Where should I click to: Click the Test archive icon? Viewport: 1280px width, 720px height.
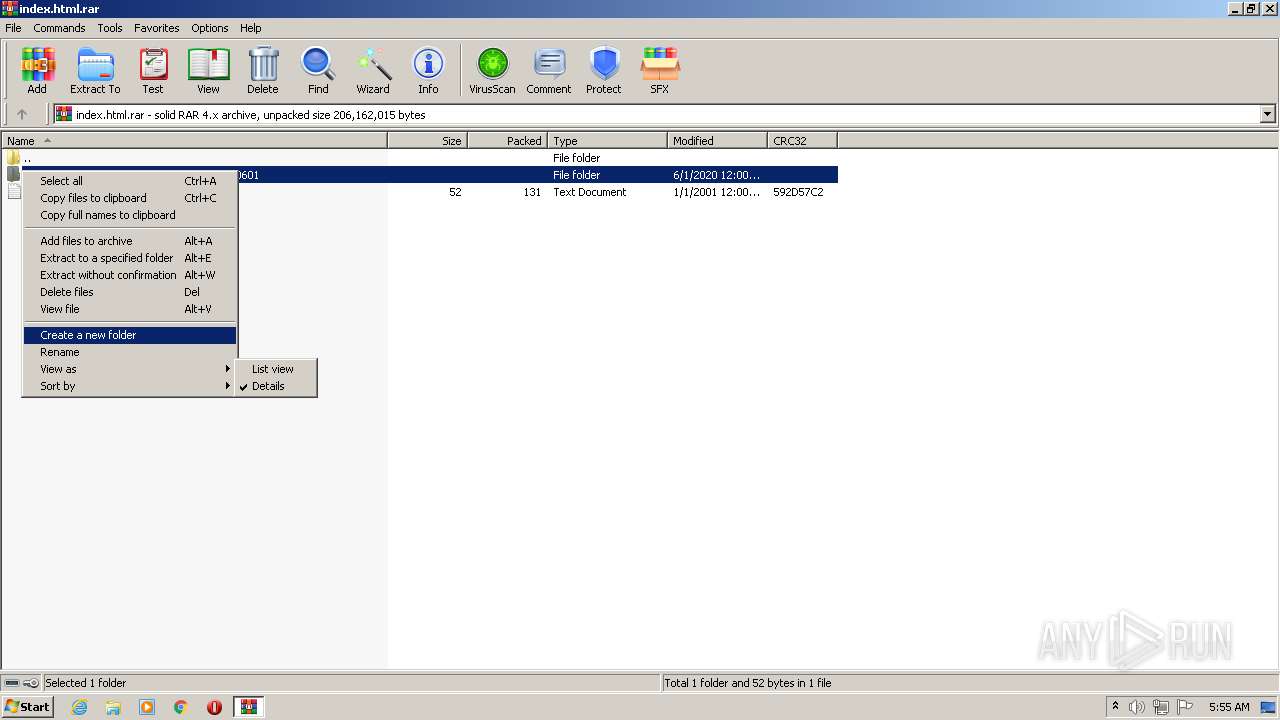click(x=153, y=71)
